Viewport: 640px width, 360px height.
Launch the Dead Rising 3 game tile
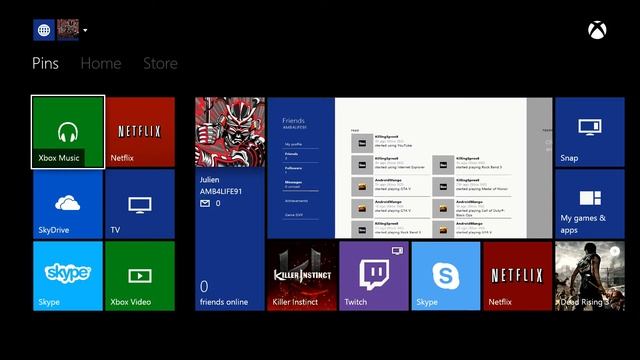[590, 276]
